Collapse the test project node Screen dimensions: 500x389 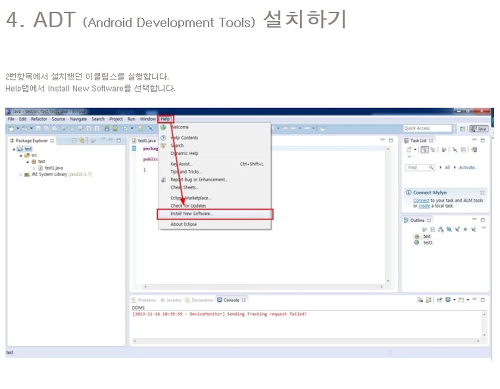pyautogui.click(x=14, y=149)
